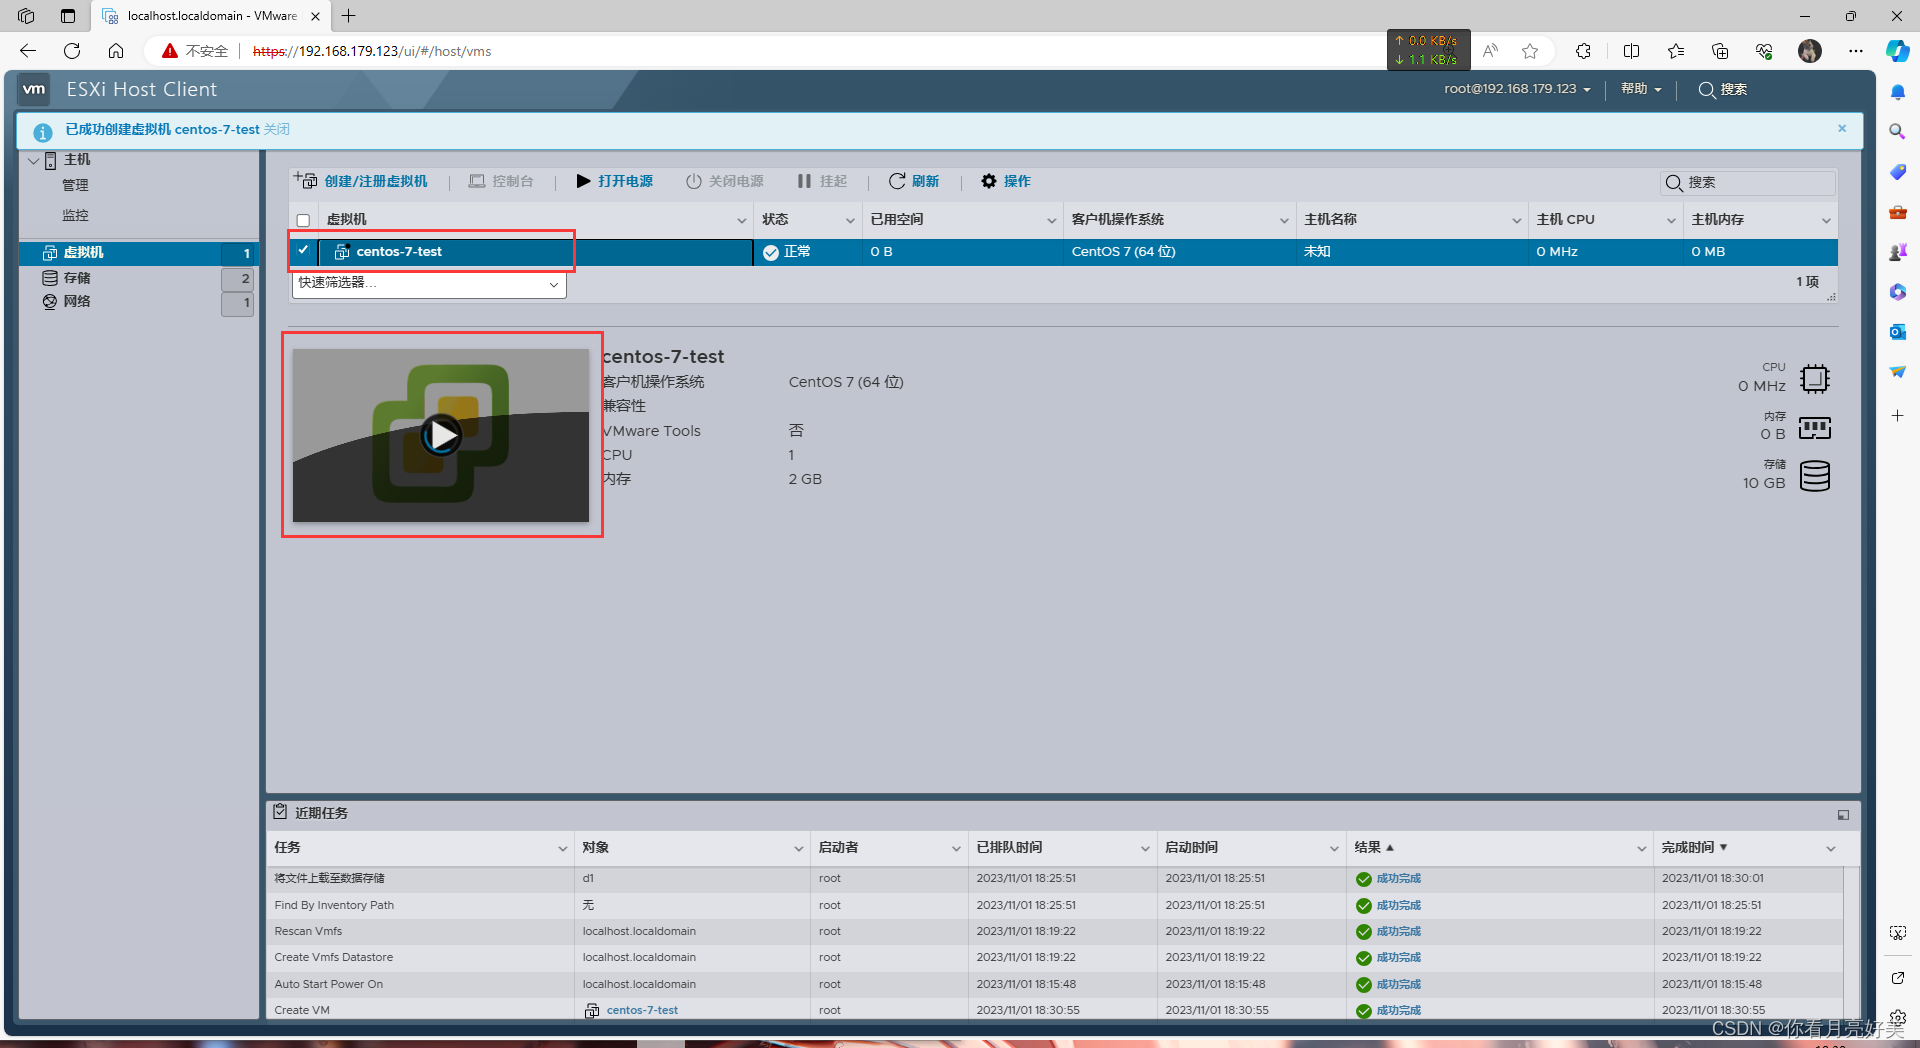Uncheck the centos-7-test row checkbox

(303, 251)
